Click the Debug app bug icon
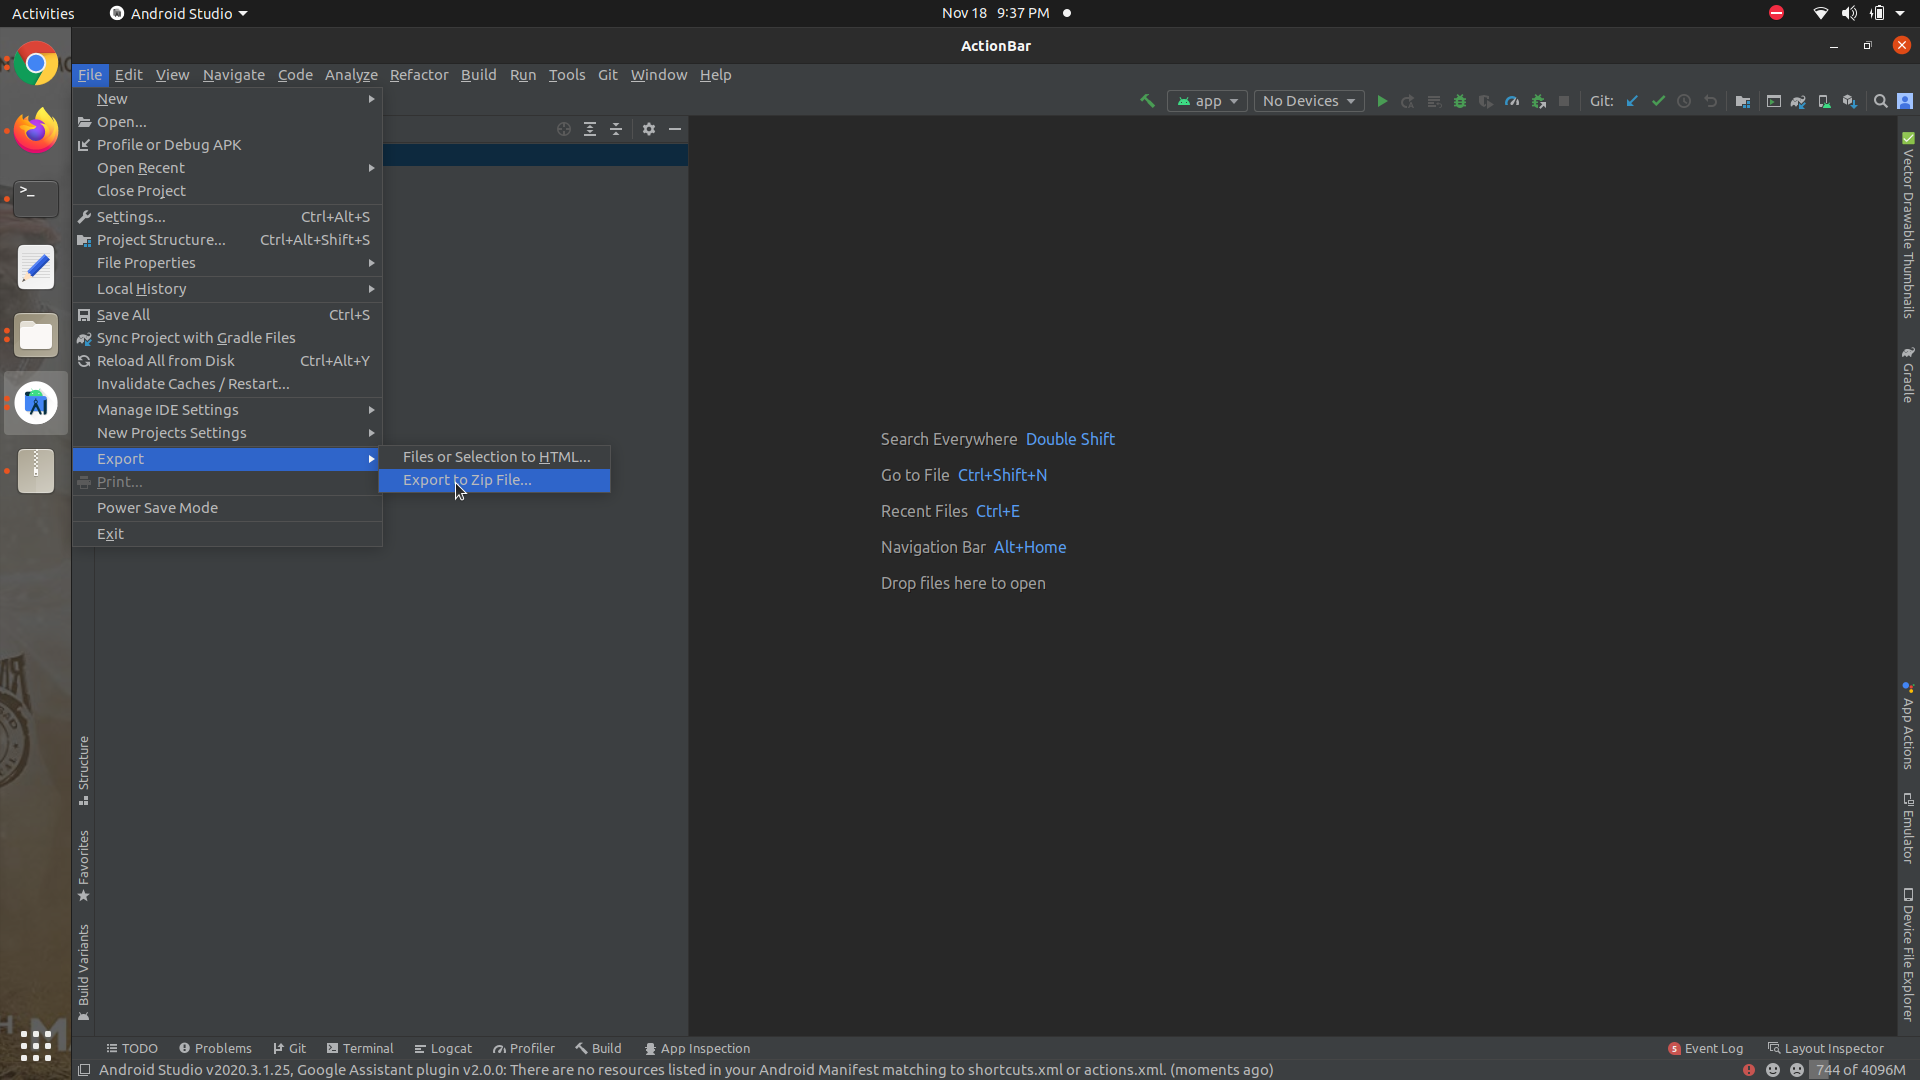The height and width of the screenshot is (1080, 1920). 1460,101
